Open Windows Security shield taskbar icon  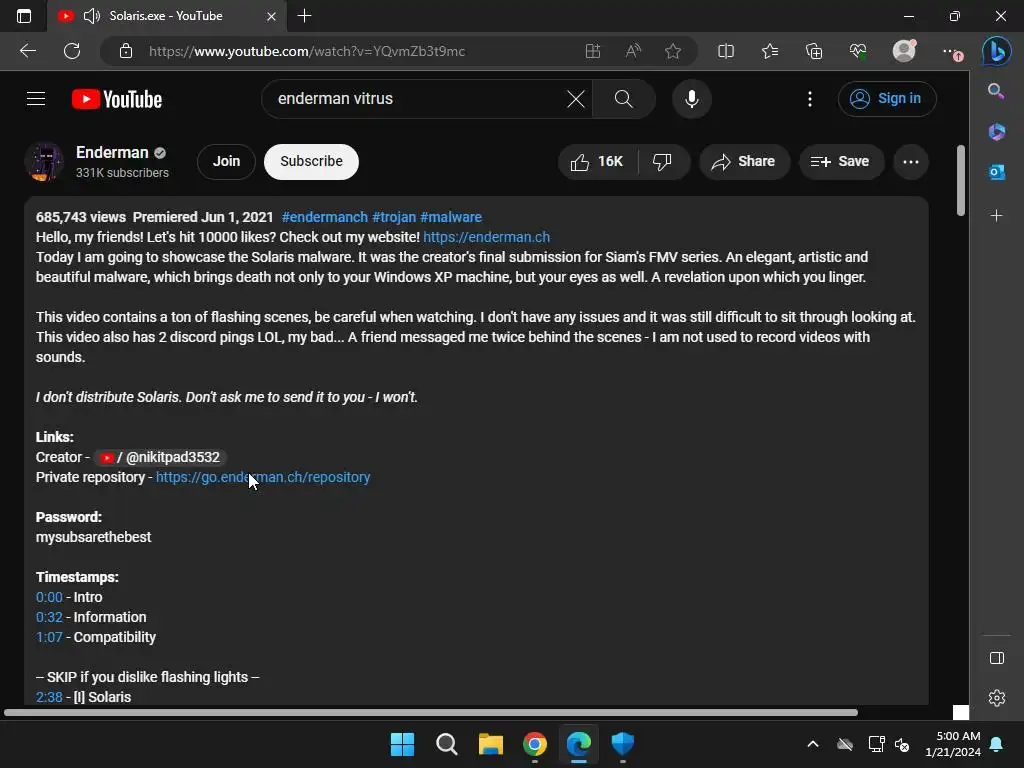623,744
